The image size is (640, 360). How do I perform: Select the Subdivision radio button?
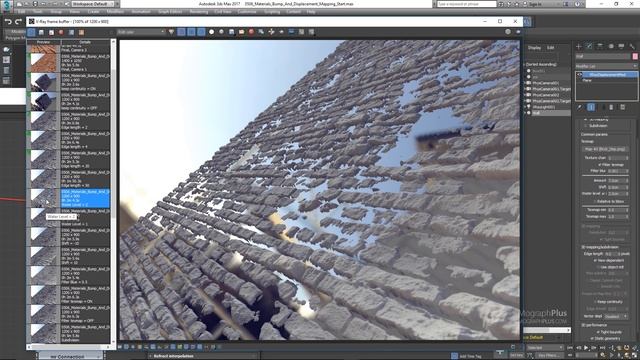coord(586,126)
